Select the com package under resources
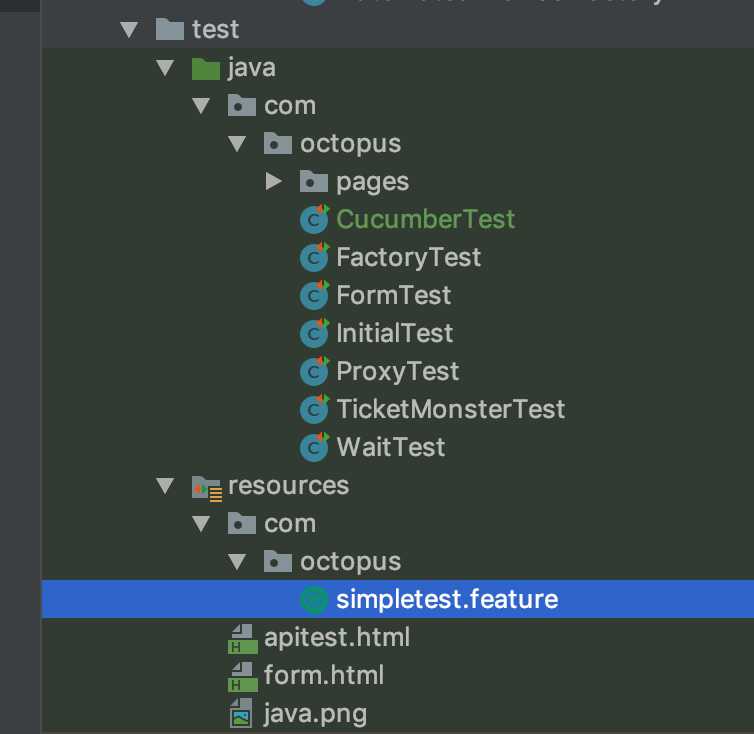This screenshot has height=734, width=754. coord(289,524)
